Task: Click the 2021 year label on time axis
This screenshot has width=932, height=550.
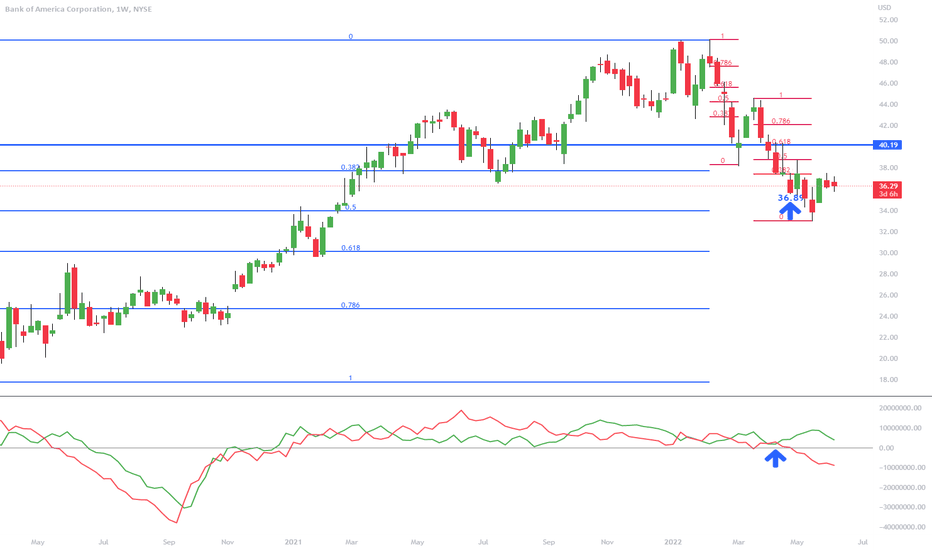Action: (x=293, y=542)
